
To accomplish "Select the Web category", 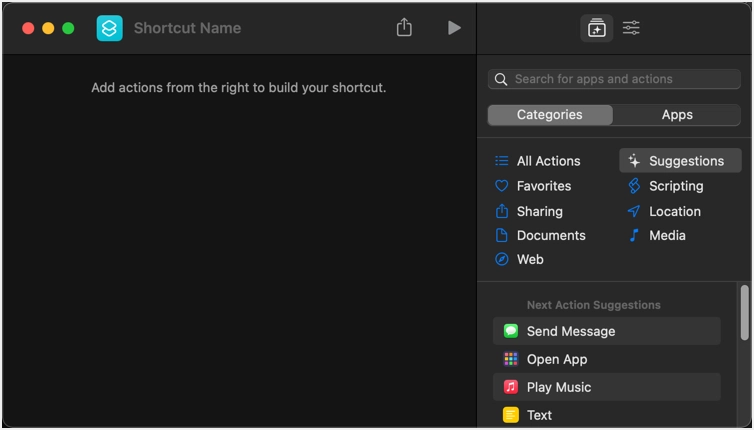I will (530, 260).
